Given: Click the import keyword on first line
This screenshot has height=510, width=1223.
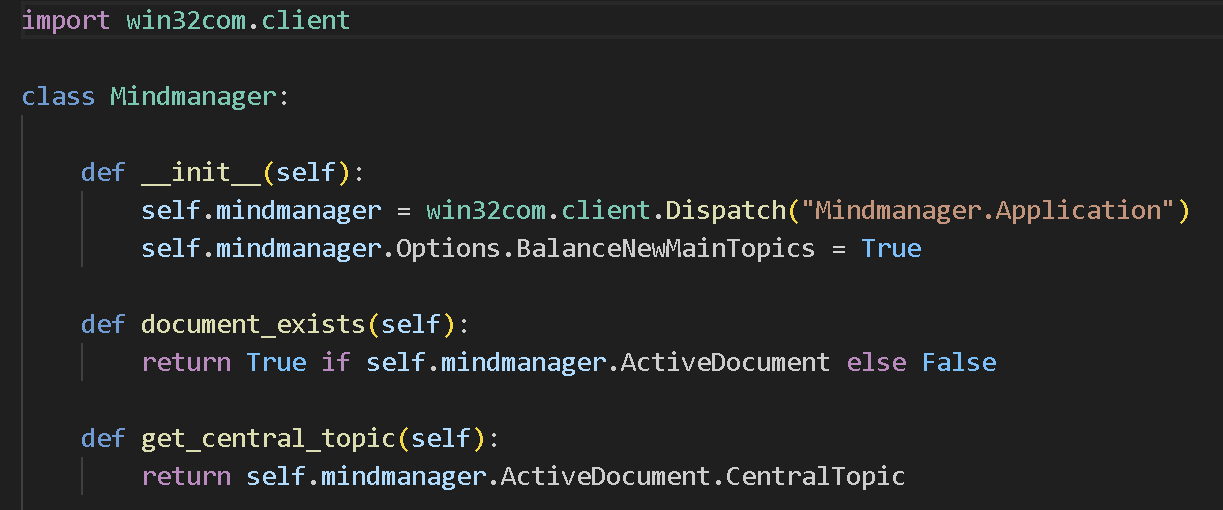Looking at the screenshot, I should 65,21.
